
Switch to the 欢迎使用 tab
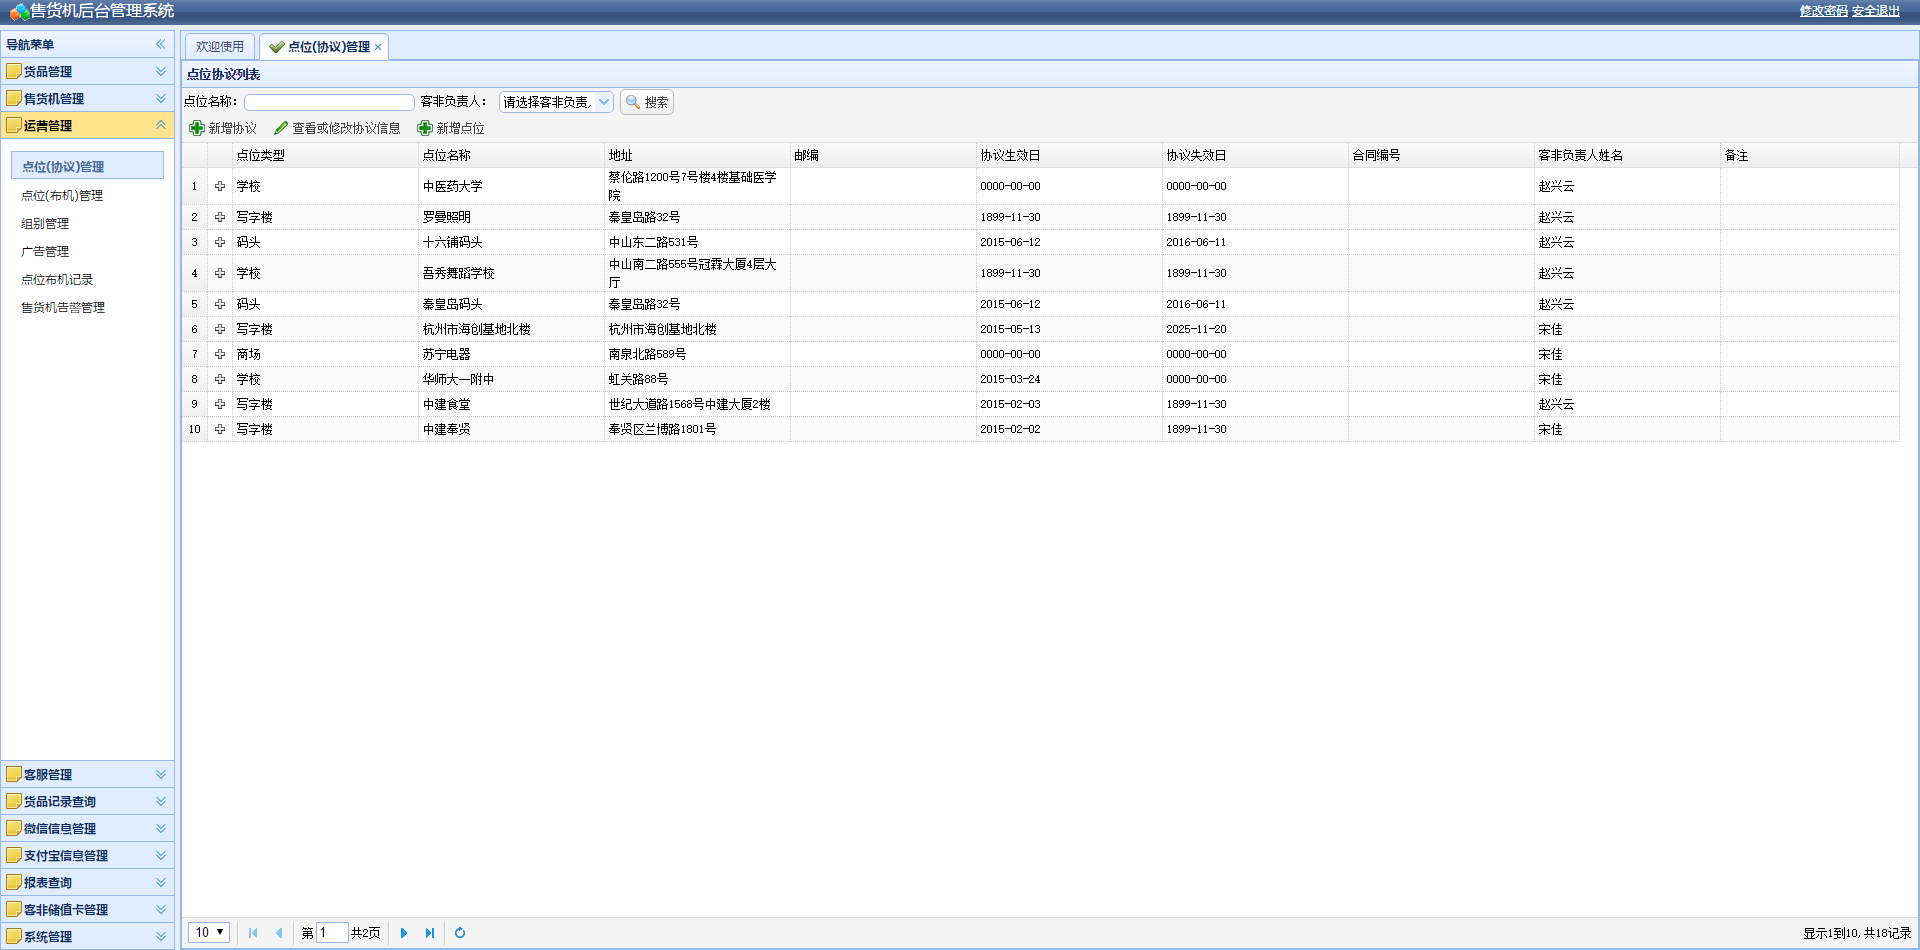(x=220, y=46)
